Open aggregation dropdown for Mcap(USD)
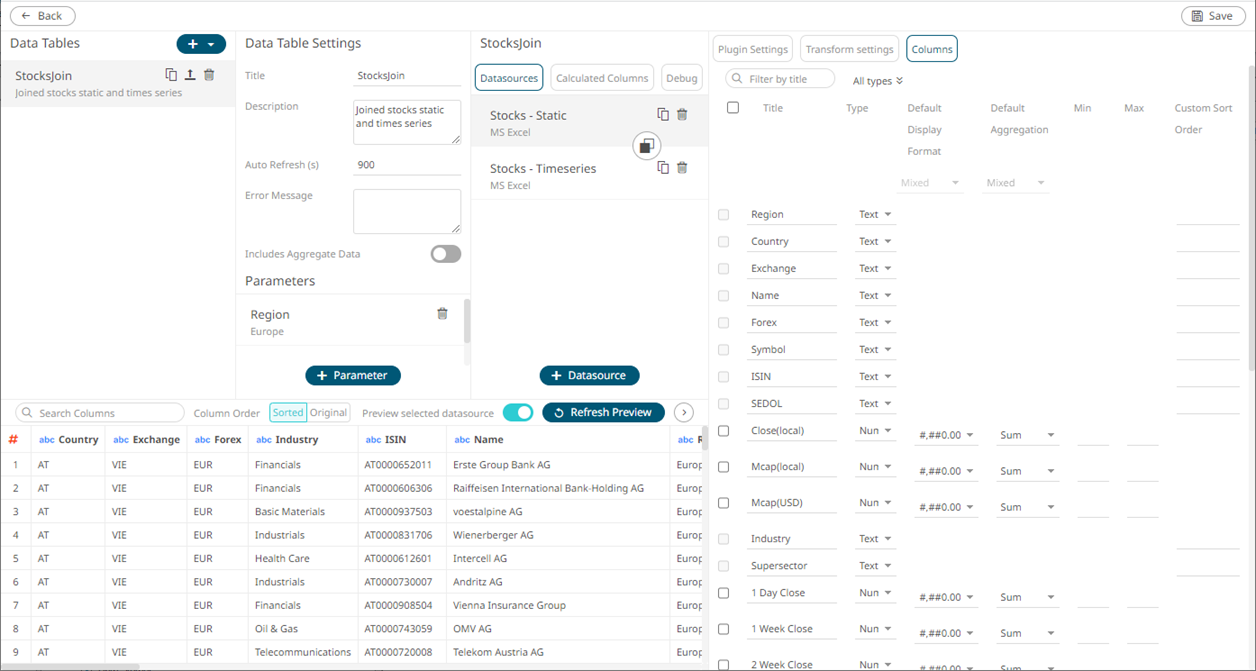The width and height of the screenshot is (1256, 671). (1027, 507)
